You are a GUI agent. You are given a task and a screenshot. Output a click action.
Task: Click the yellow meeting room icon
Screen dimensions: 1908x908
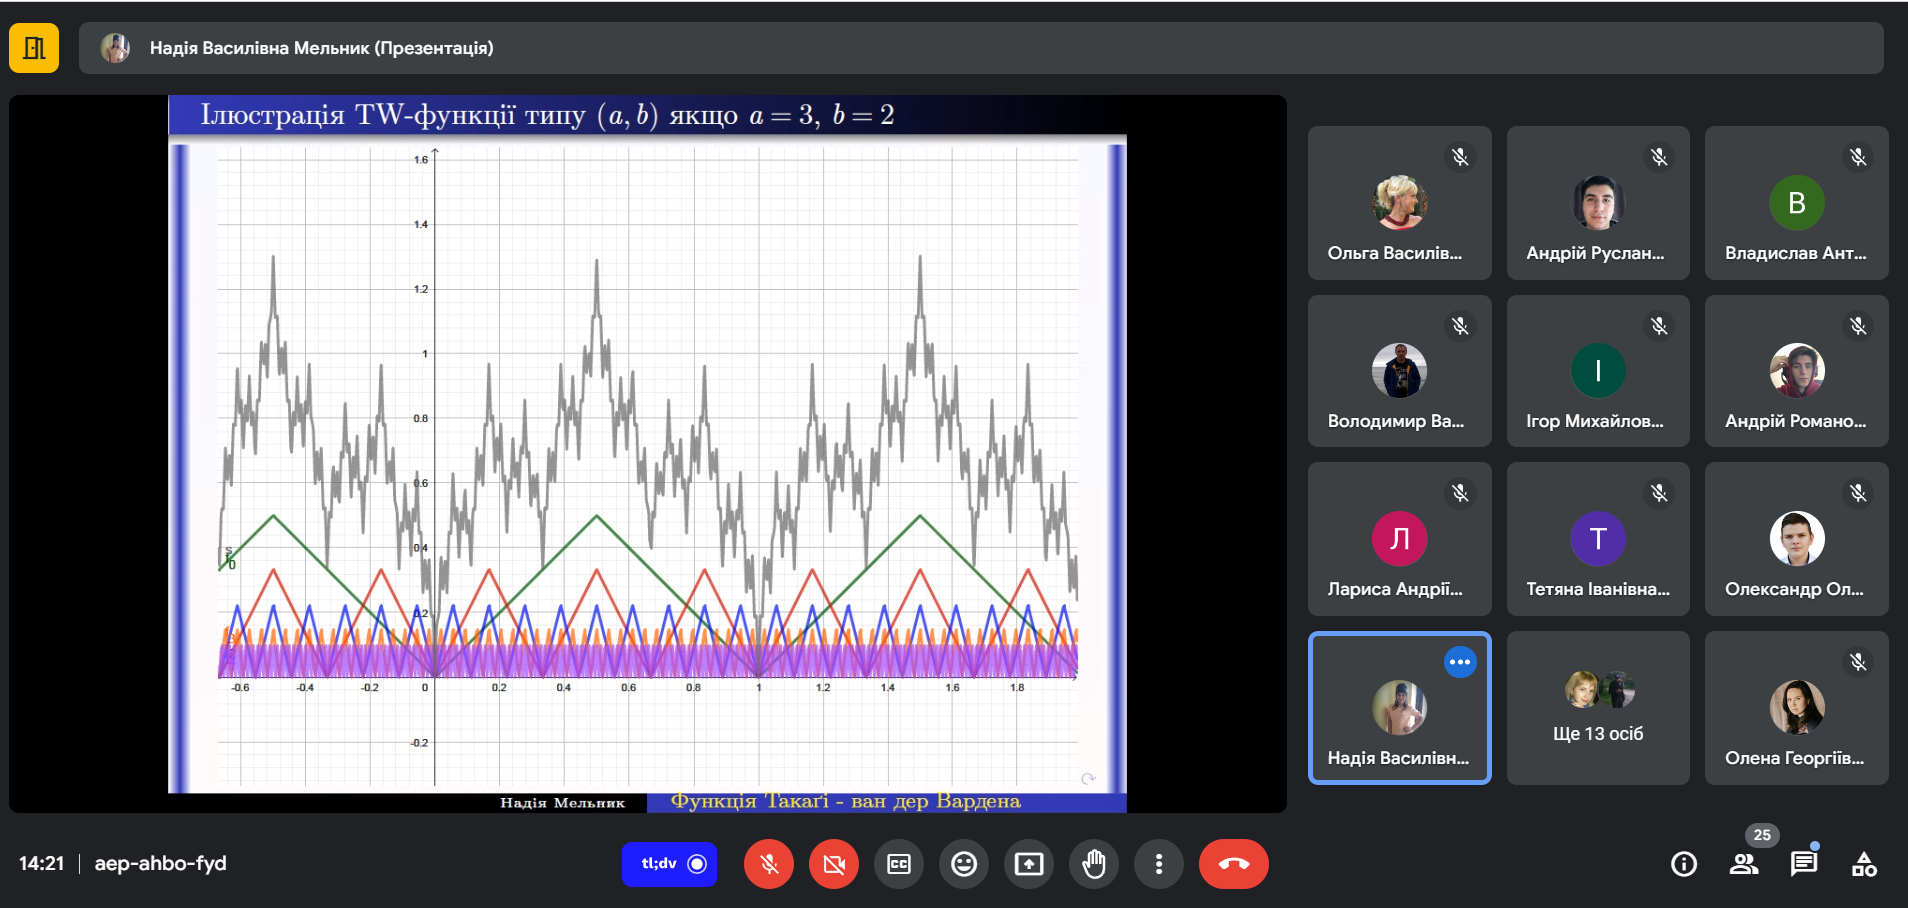pos(34,48)
